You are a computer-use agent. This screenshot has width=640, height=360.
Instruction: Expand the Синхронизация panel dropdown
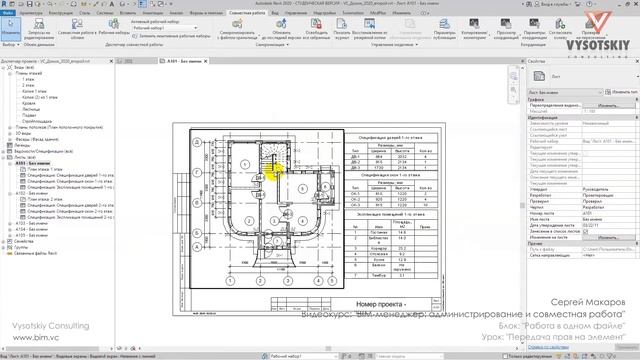[x=272, y=44]
